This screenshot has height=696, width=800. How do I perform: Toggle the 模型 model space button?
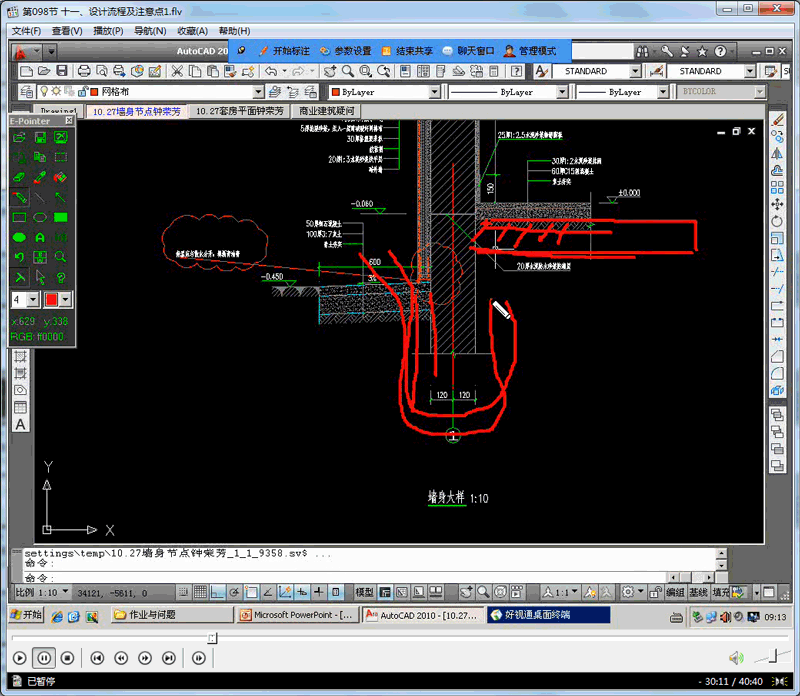365,592
